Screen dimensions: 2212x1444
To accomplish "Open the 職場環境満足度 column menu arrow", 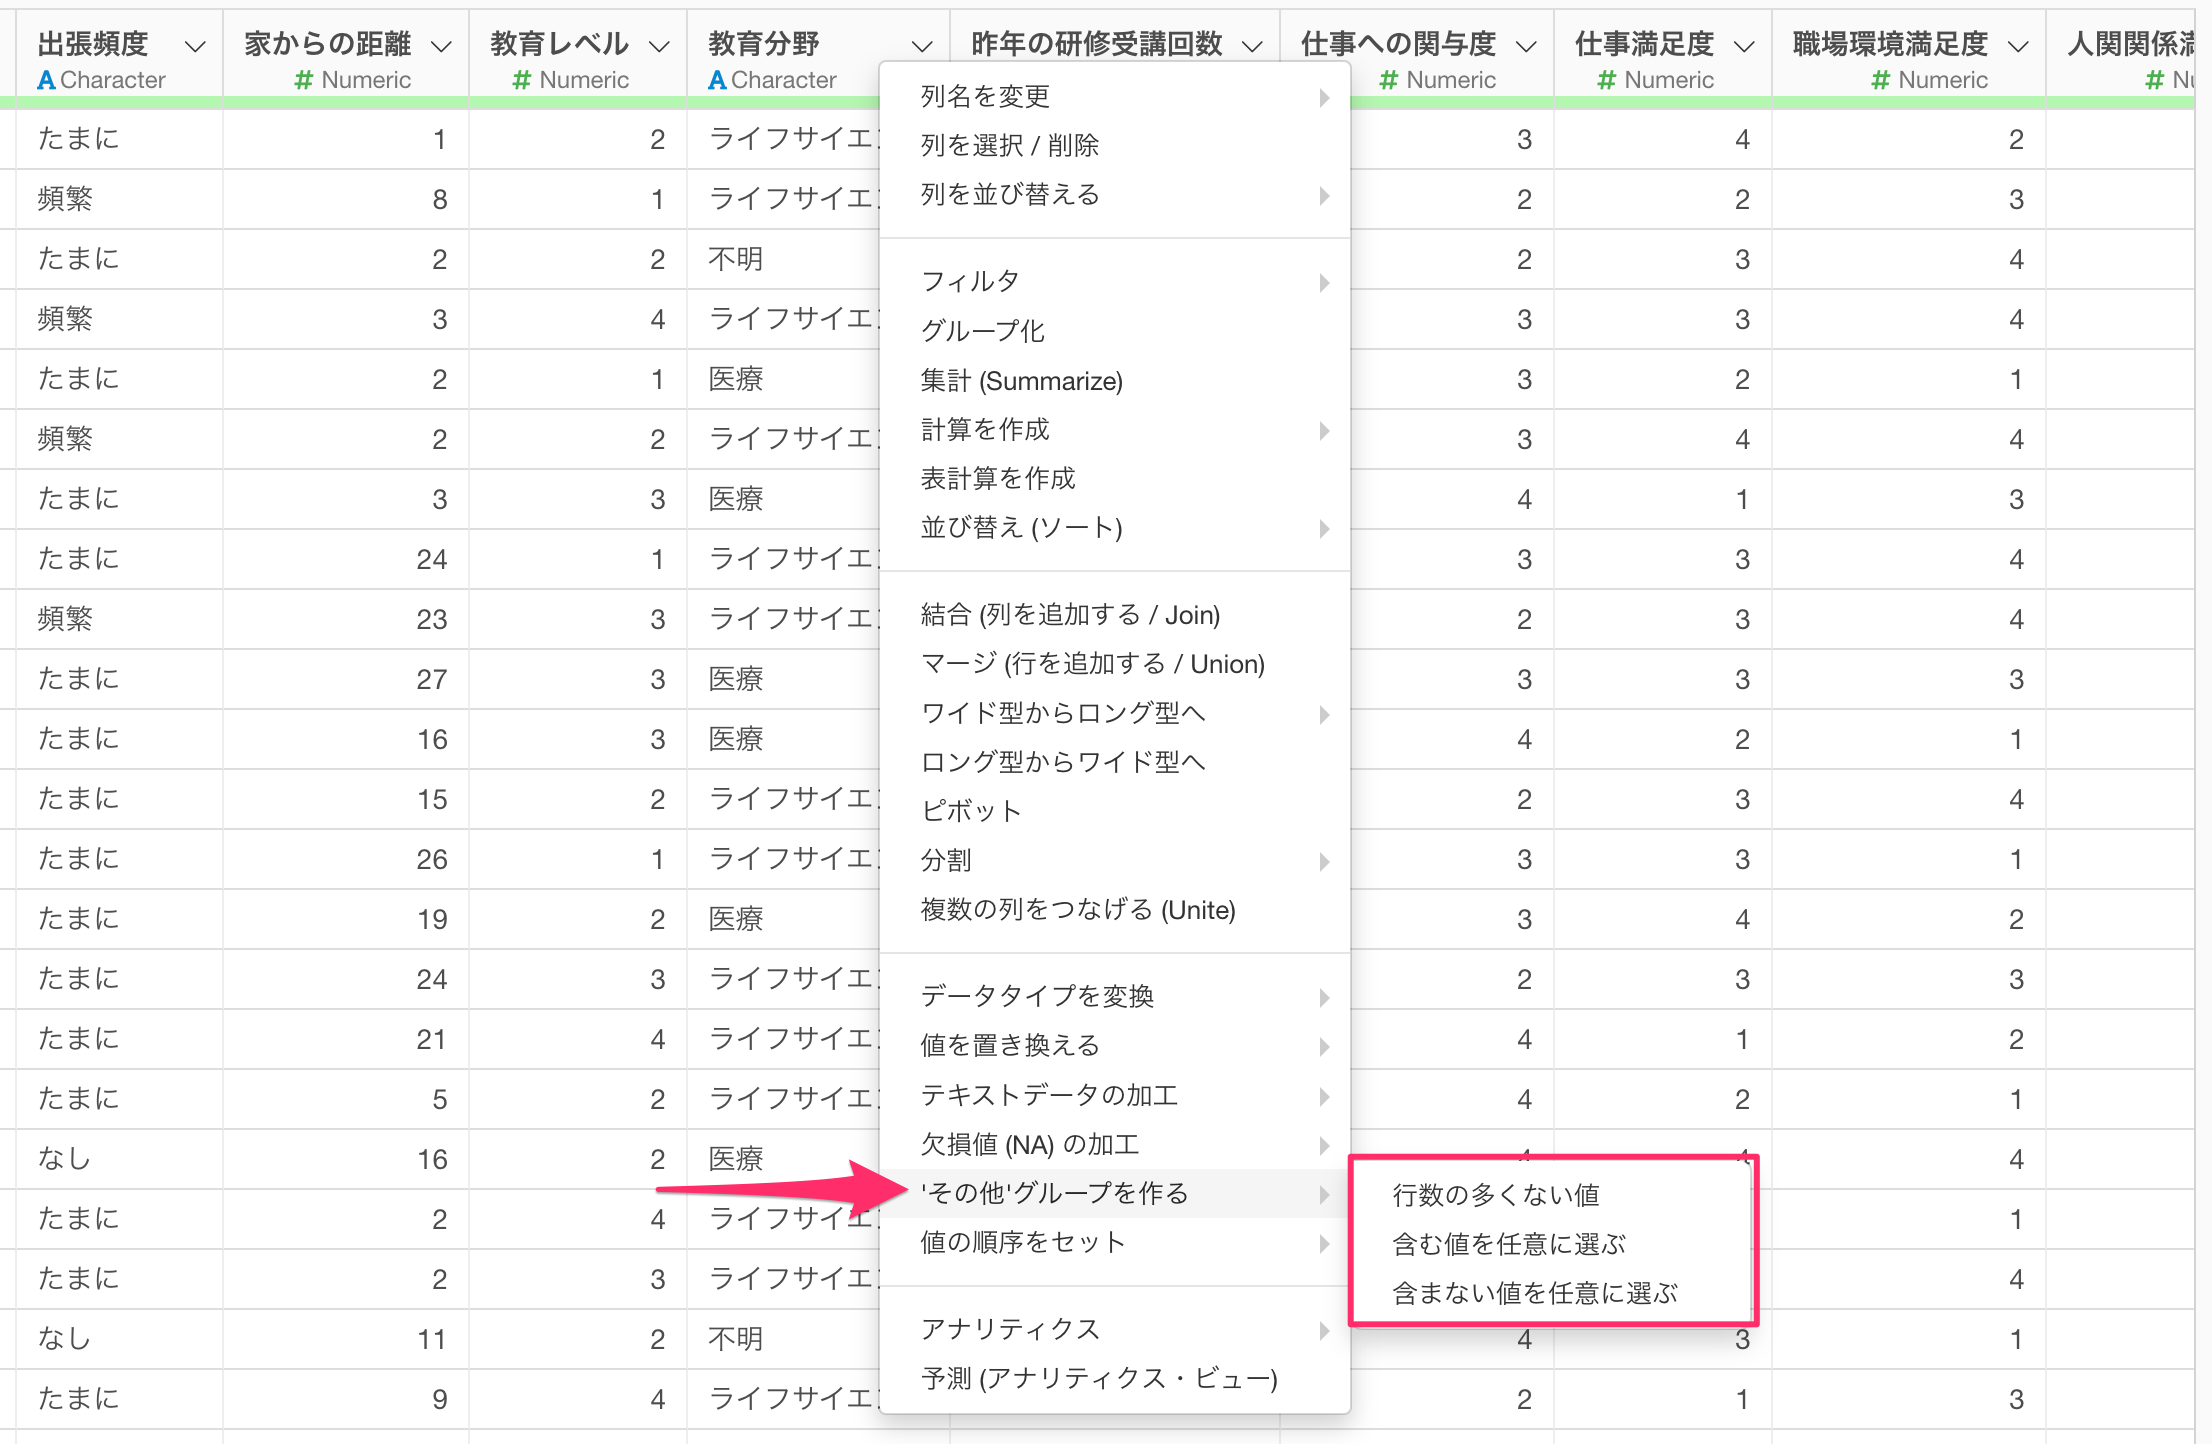I will [x=2018, y=46].
